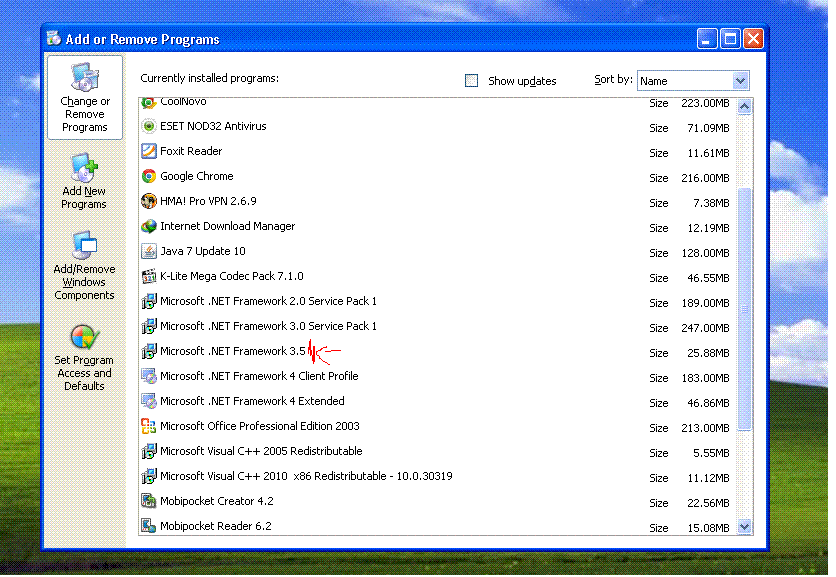Click .NET Framework 2.0 Service Pack 1 icon
836x577 pixels.
point(149,301)
